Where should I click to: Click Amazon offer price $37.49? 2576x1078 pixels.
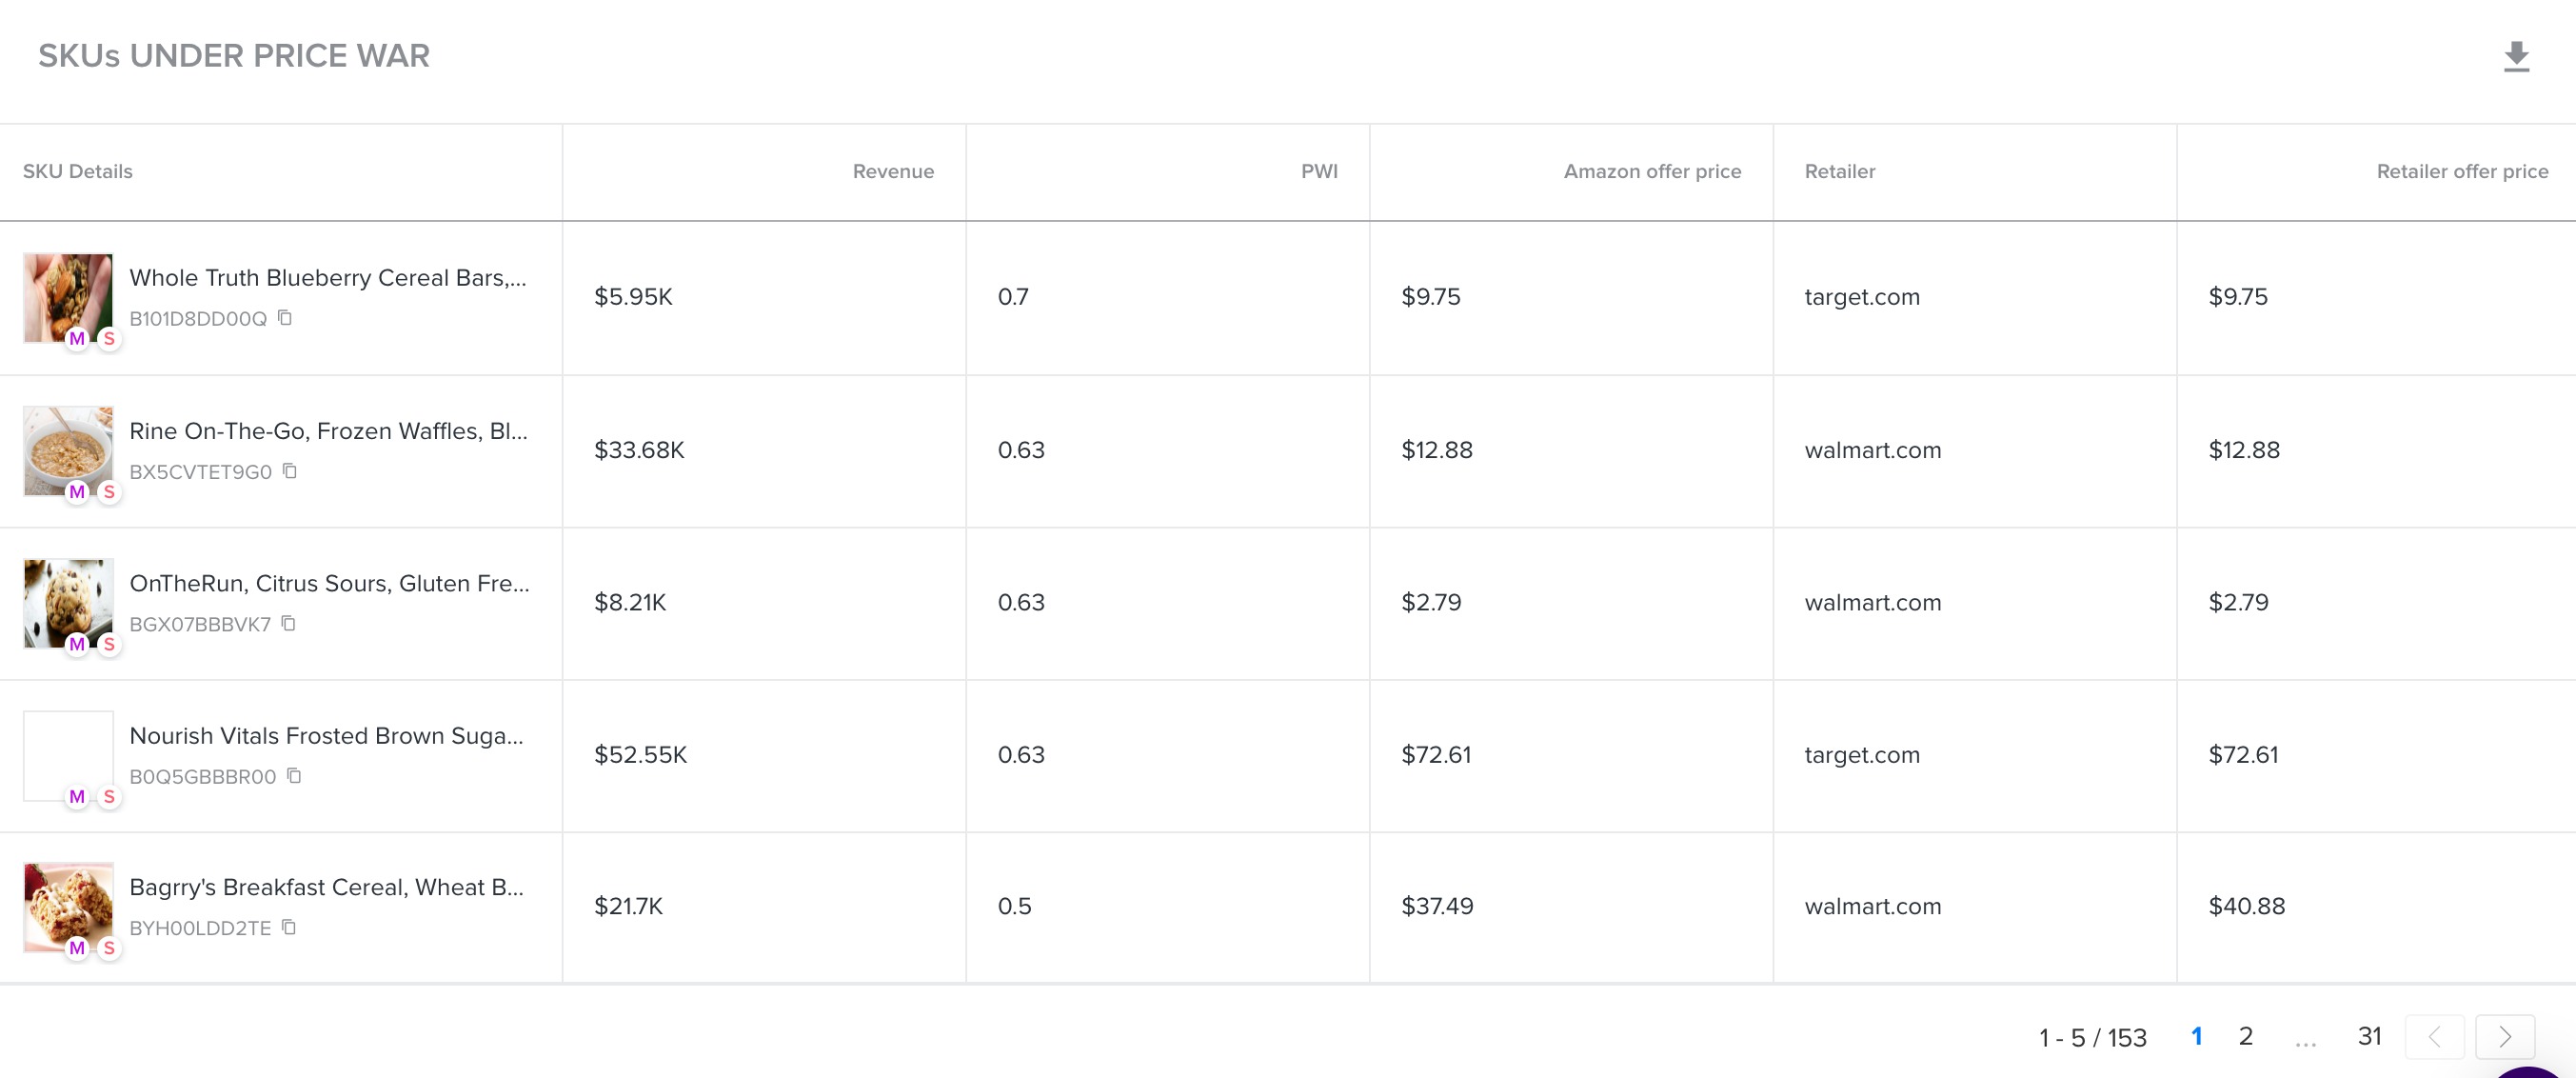[1437, 906]
